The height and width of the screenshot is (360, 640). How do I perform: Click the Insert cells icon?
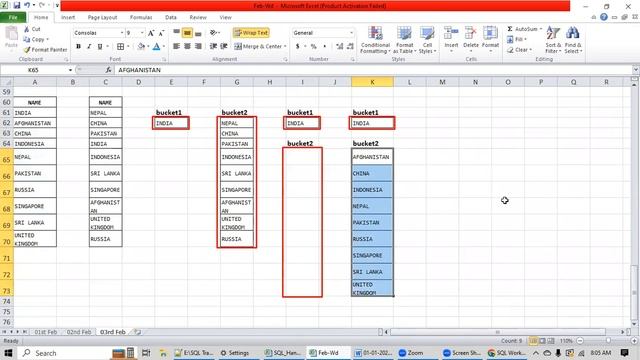click(x=451, y=34)
